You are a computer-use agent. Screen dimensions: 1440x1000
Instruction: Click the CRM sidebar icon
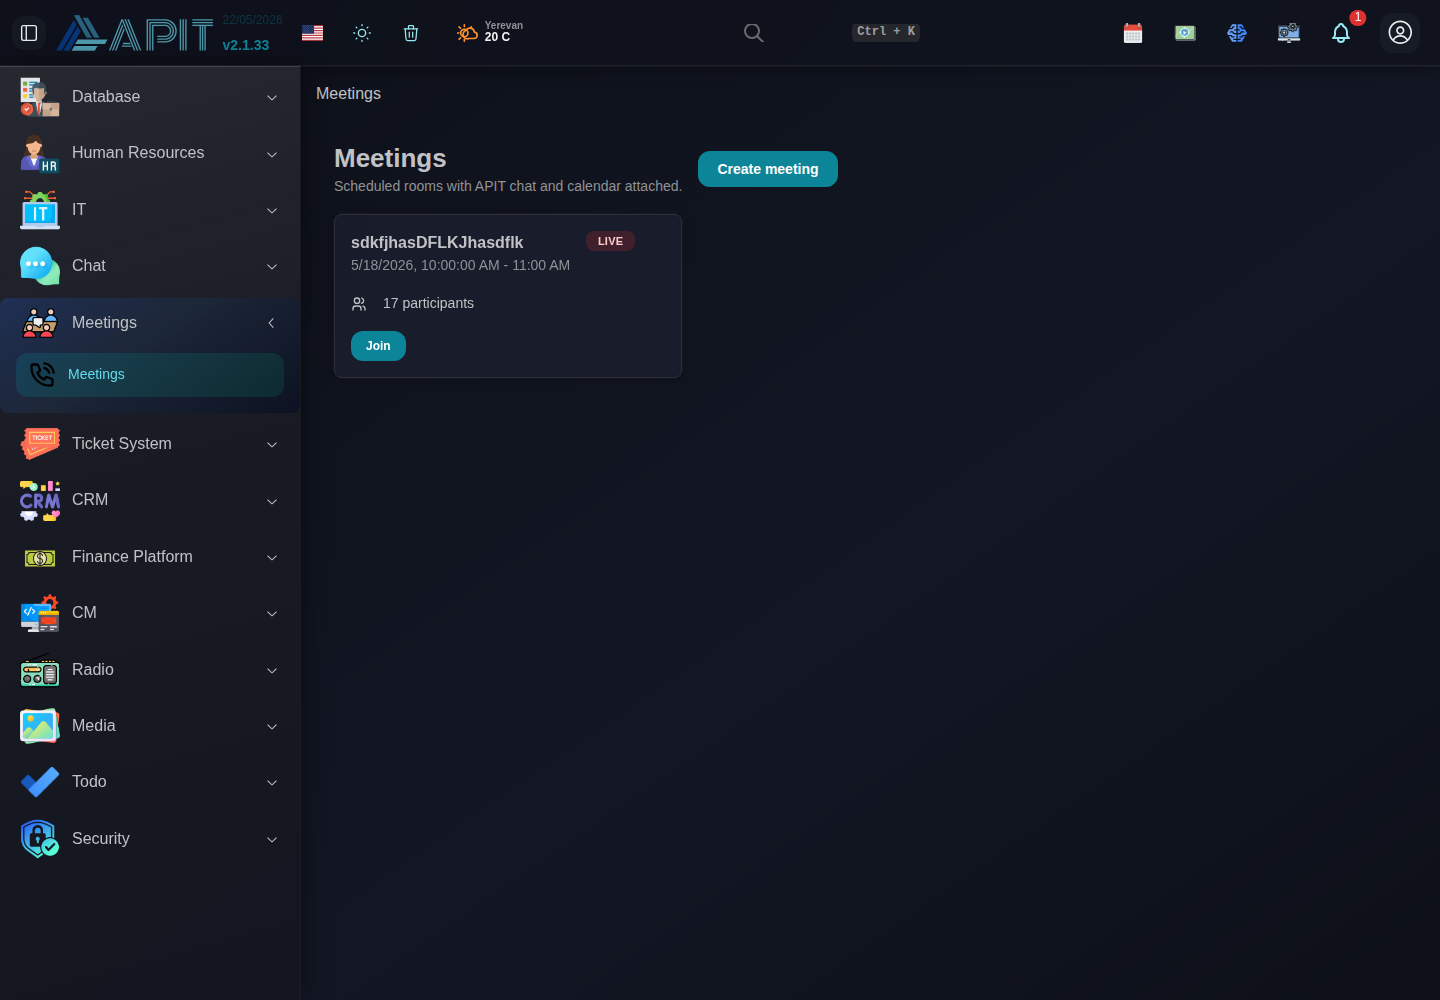(40, 500)
